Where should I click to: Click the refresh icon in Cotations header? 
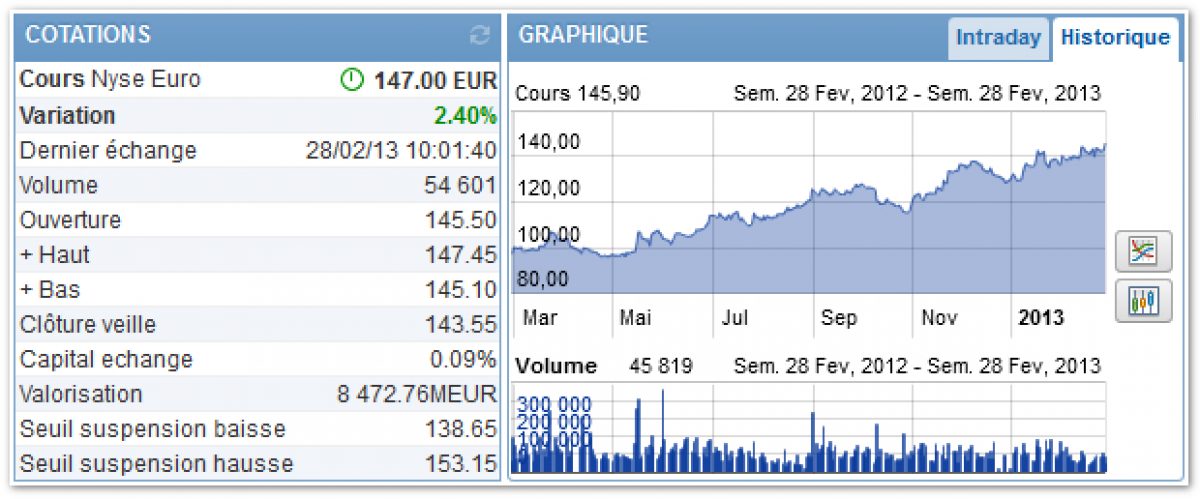coord(480,36)
